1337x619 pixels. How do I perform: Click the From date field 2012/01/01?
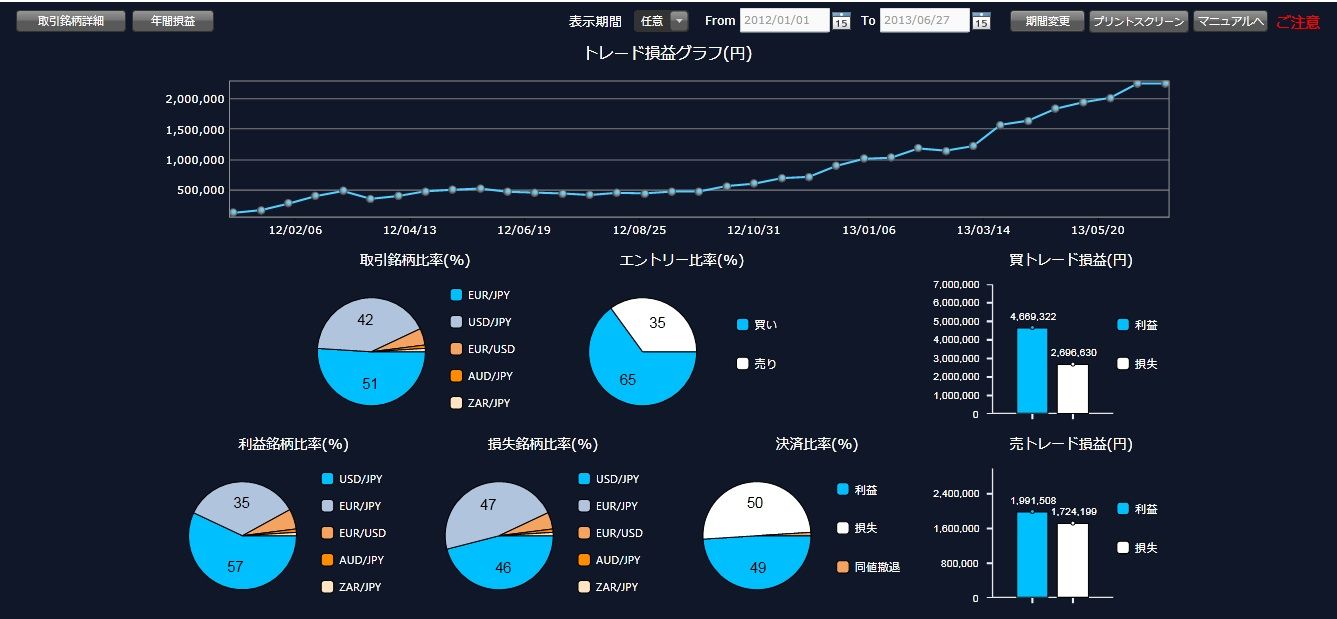click(x=785, y=21)
